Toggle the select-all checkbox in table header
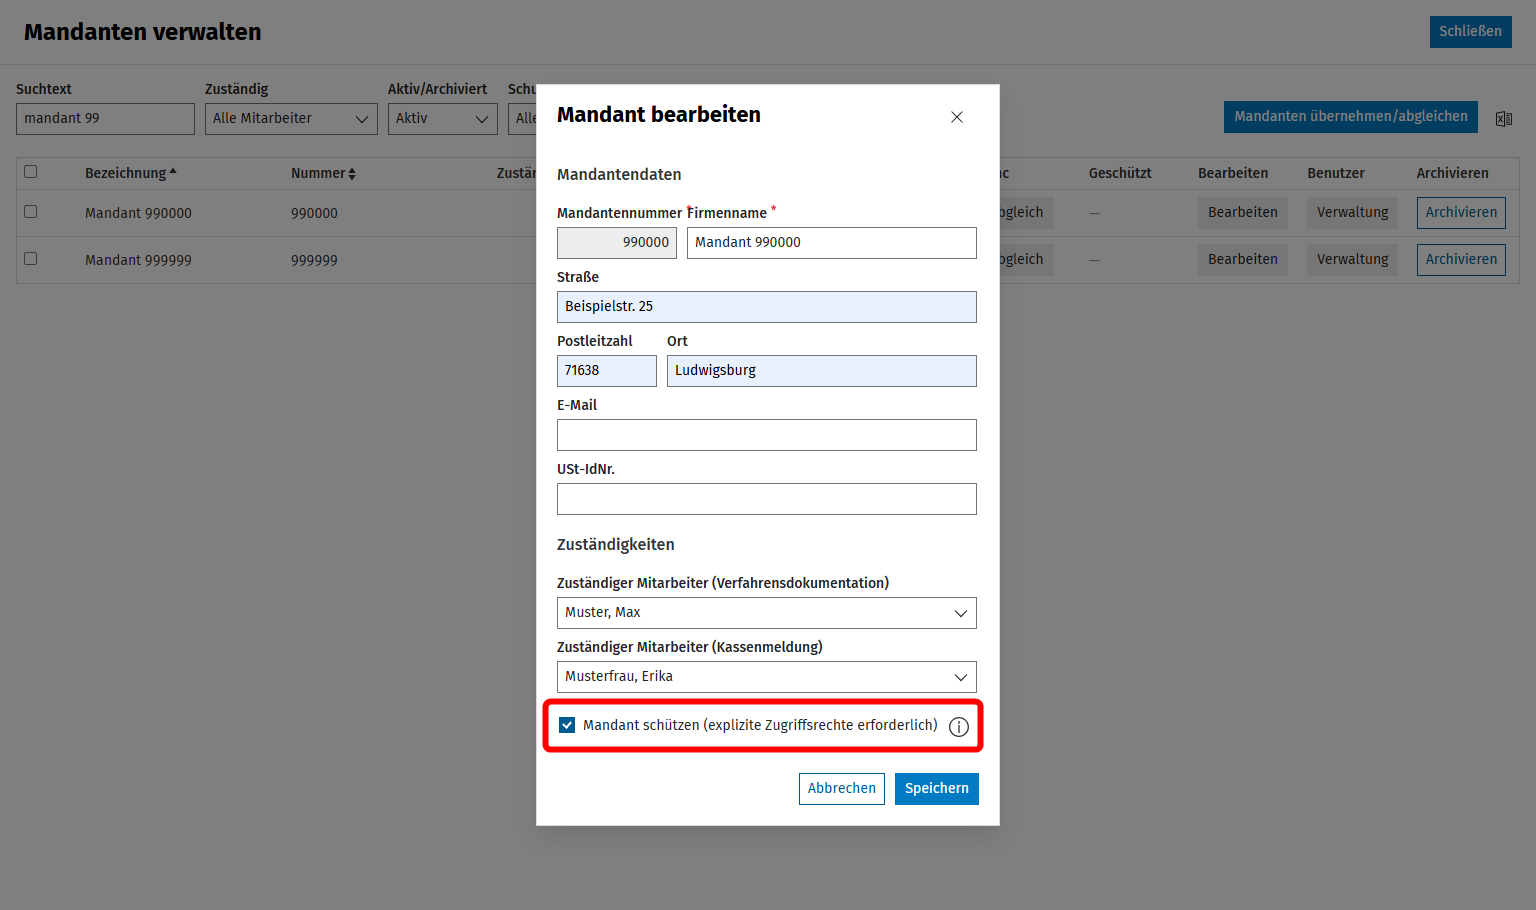1536x910 pixels. (31, 172)
